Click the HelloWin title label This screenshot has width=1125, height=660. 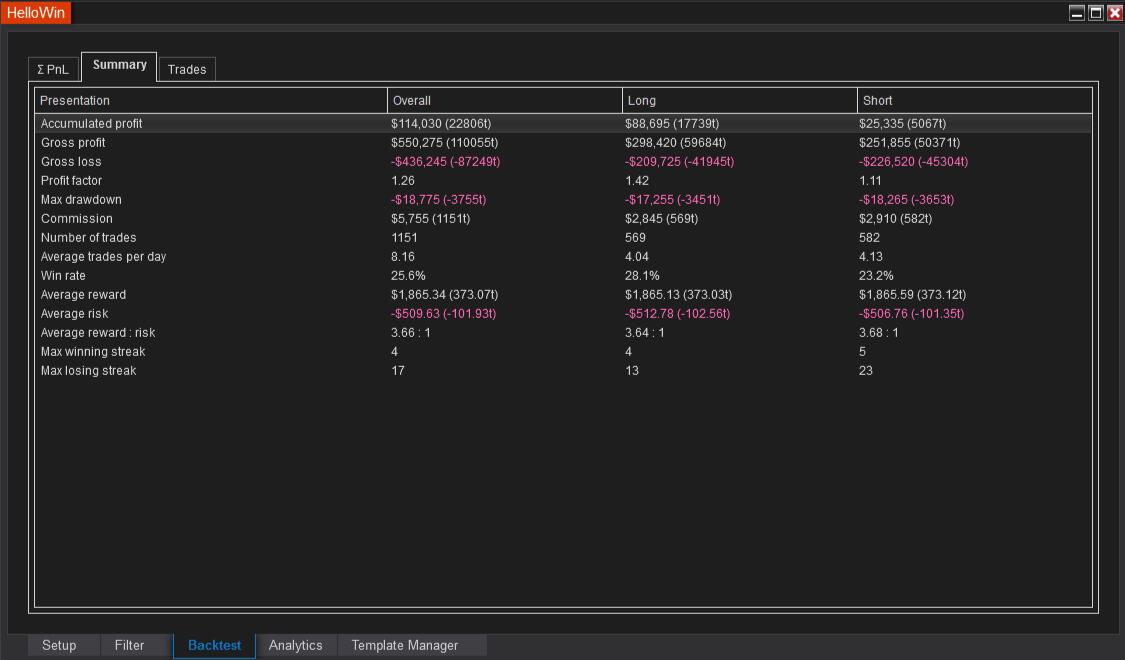pyautogui.click(x=36, y=13)
